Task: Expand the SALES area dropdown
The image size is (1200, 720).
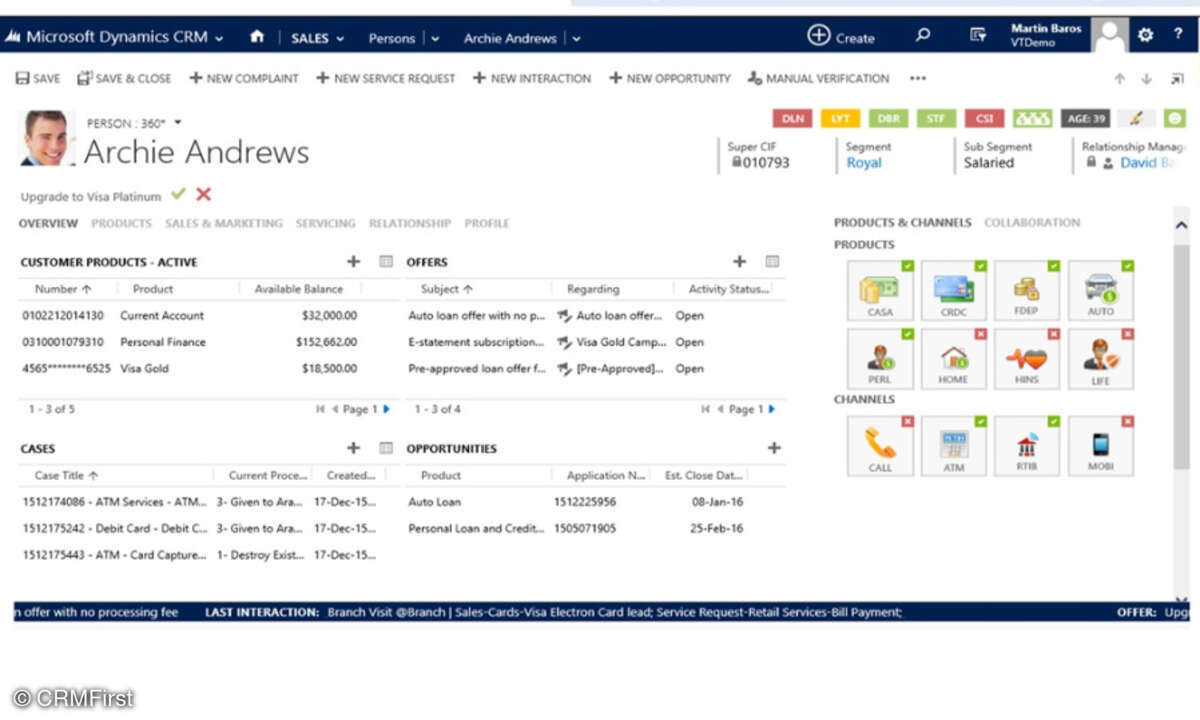Action: click(x=339, y=39)
